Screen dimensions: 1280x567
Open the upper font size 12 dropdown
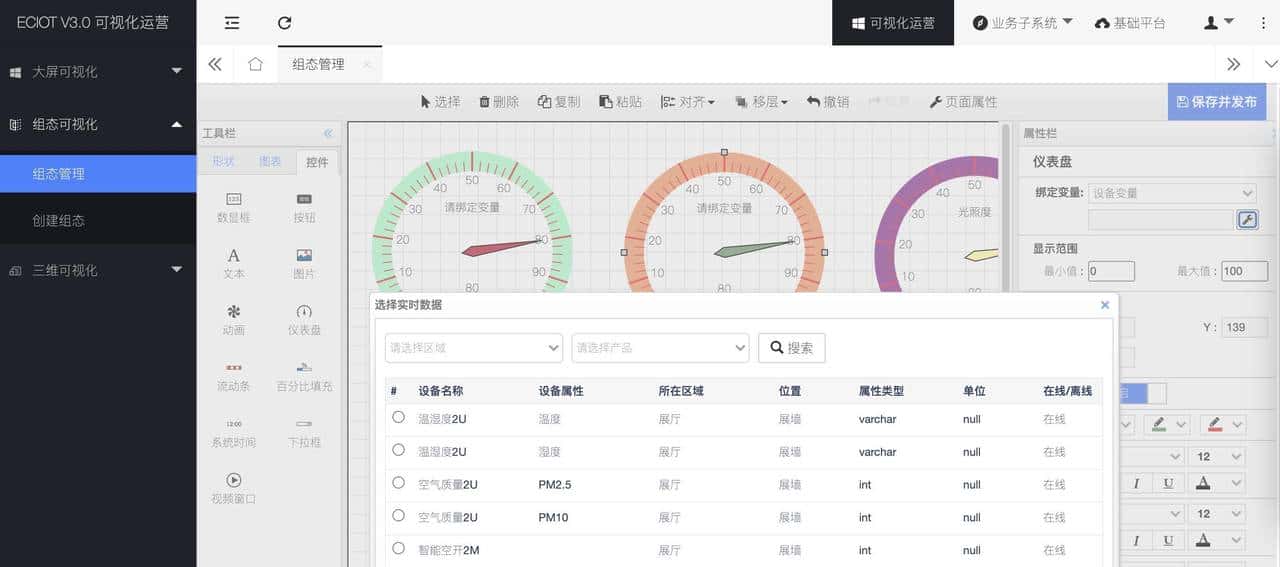[1219, 456]
